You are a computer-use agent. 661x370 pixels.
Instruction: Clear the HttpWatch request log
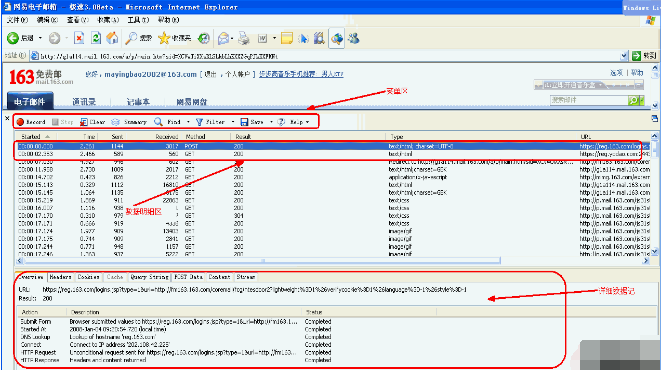click(x=93, y=122)
